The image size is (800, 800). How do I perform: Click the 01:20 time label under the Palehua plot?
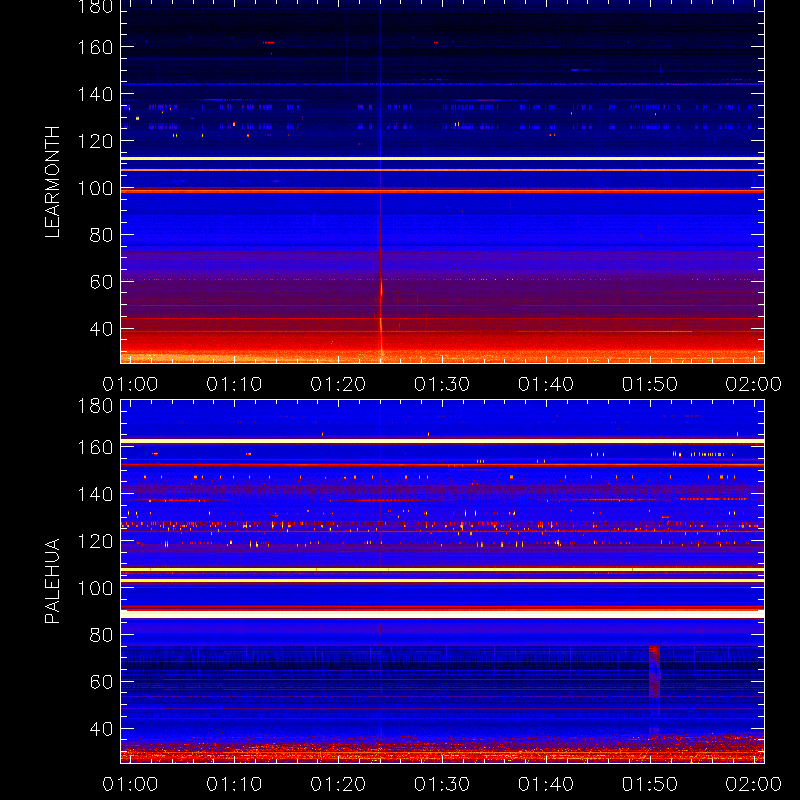338,784
